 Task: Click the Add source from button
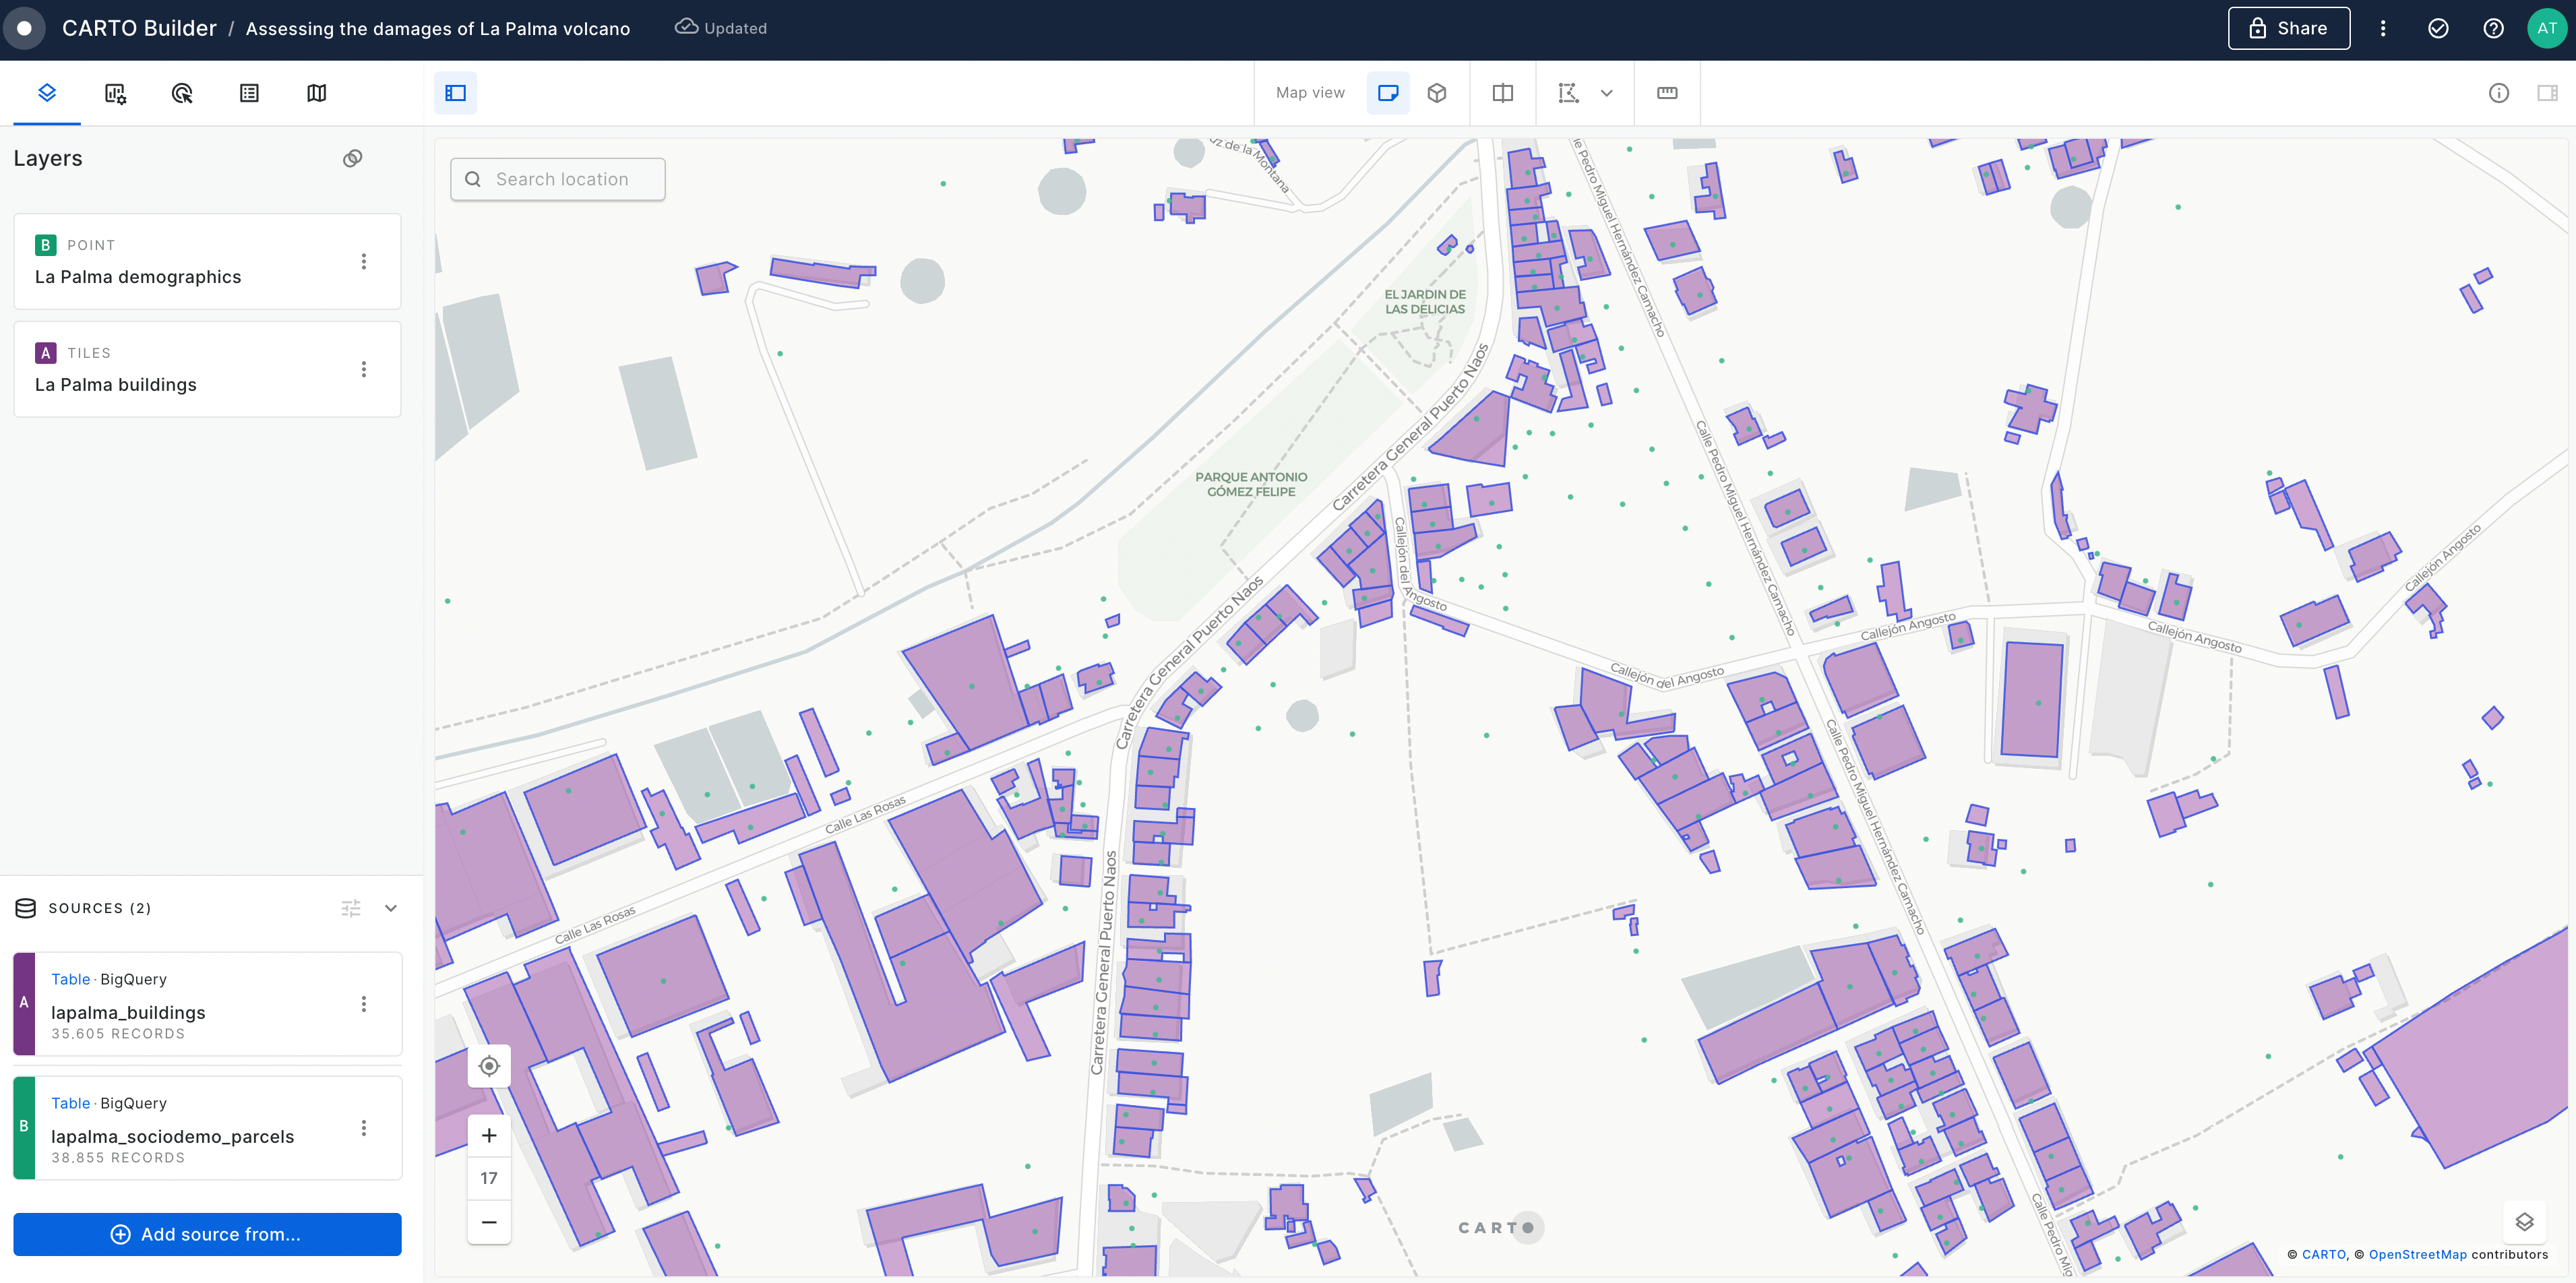pos(207,1234)
